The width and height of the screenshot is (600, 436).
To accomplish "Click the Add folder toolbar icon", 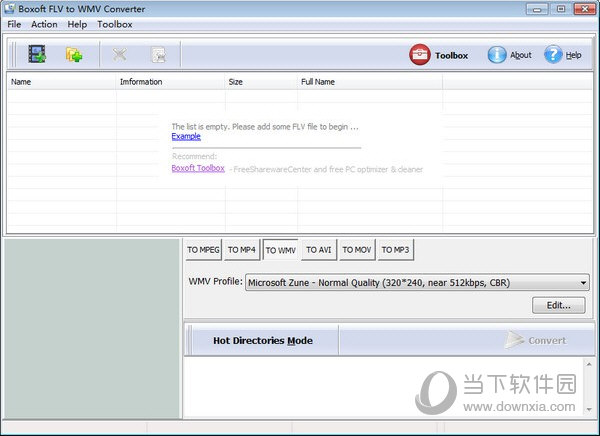I will pos(74,55).
